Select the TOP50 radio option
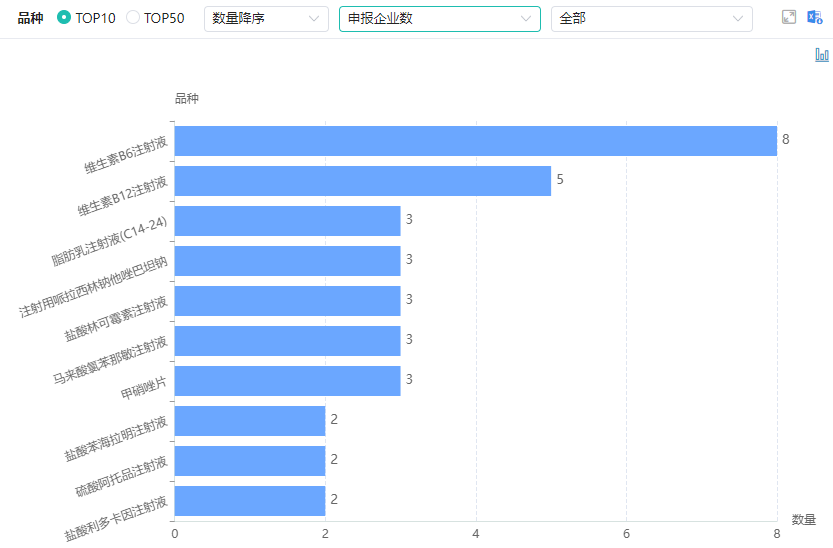 (133, 18)
